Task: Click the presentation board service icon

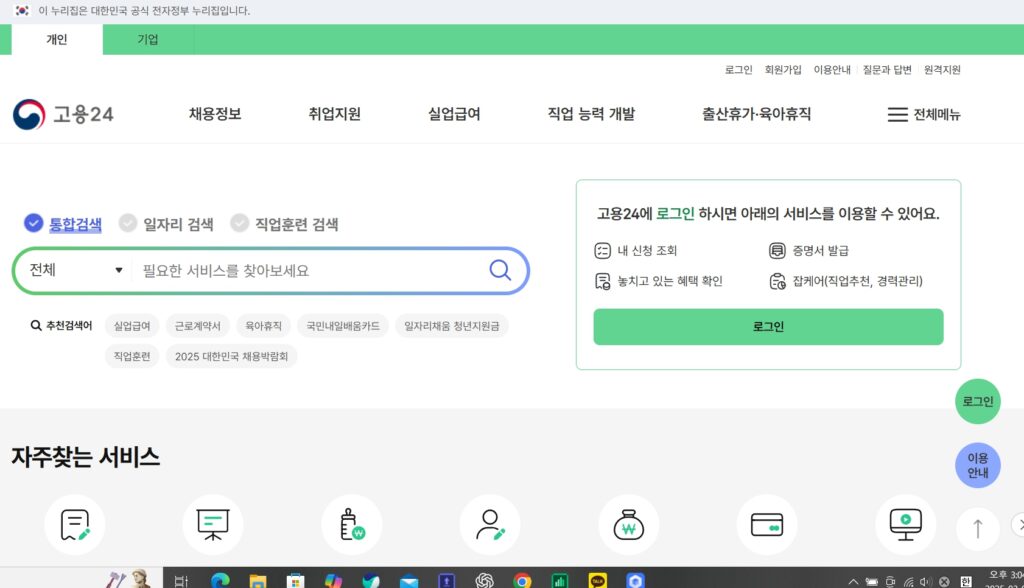Action: click(x=213, y=525)
